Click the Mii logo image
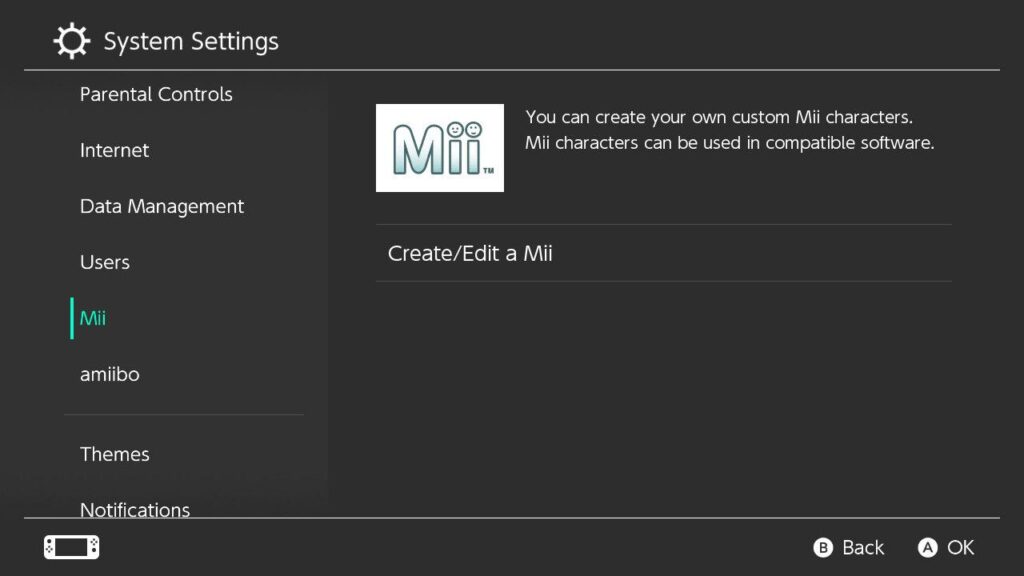1024x576 pixels. point(440,148)
